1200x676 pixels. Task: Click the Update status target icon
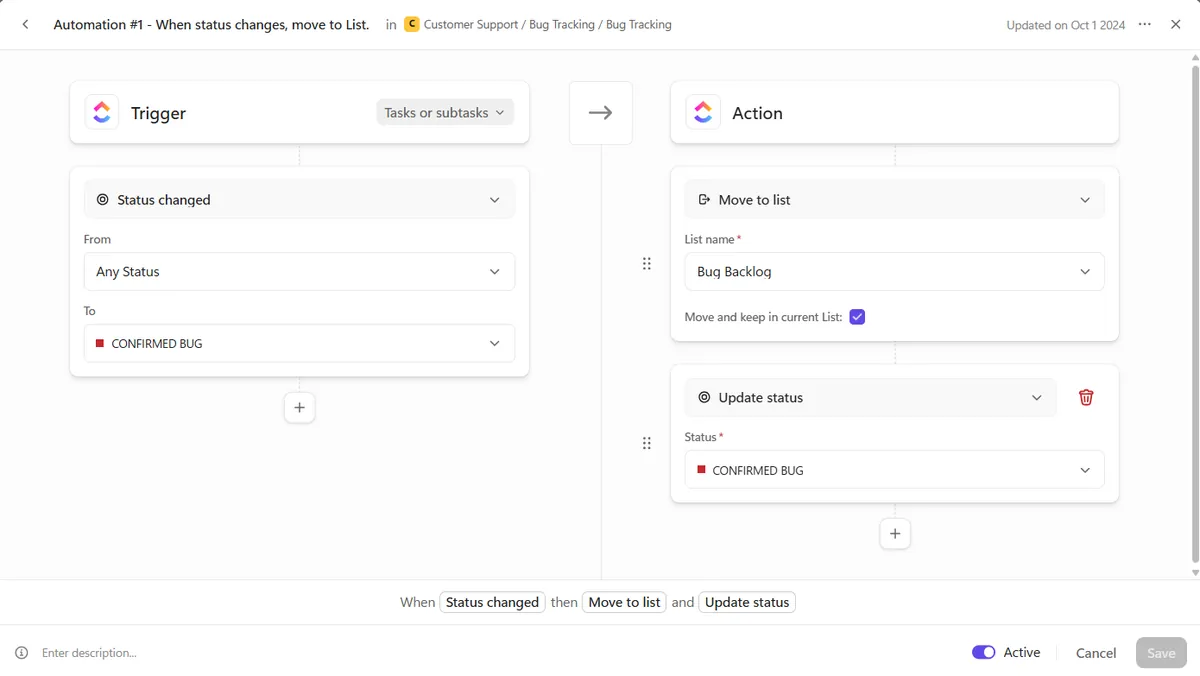click(x=704, y=397)
